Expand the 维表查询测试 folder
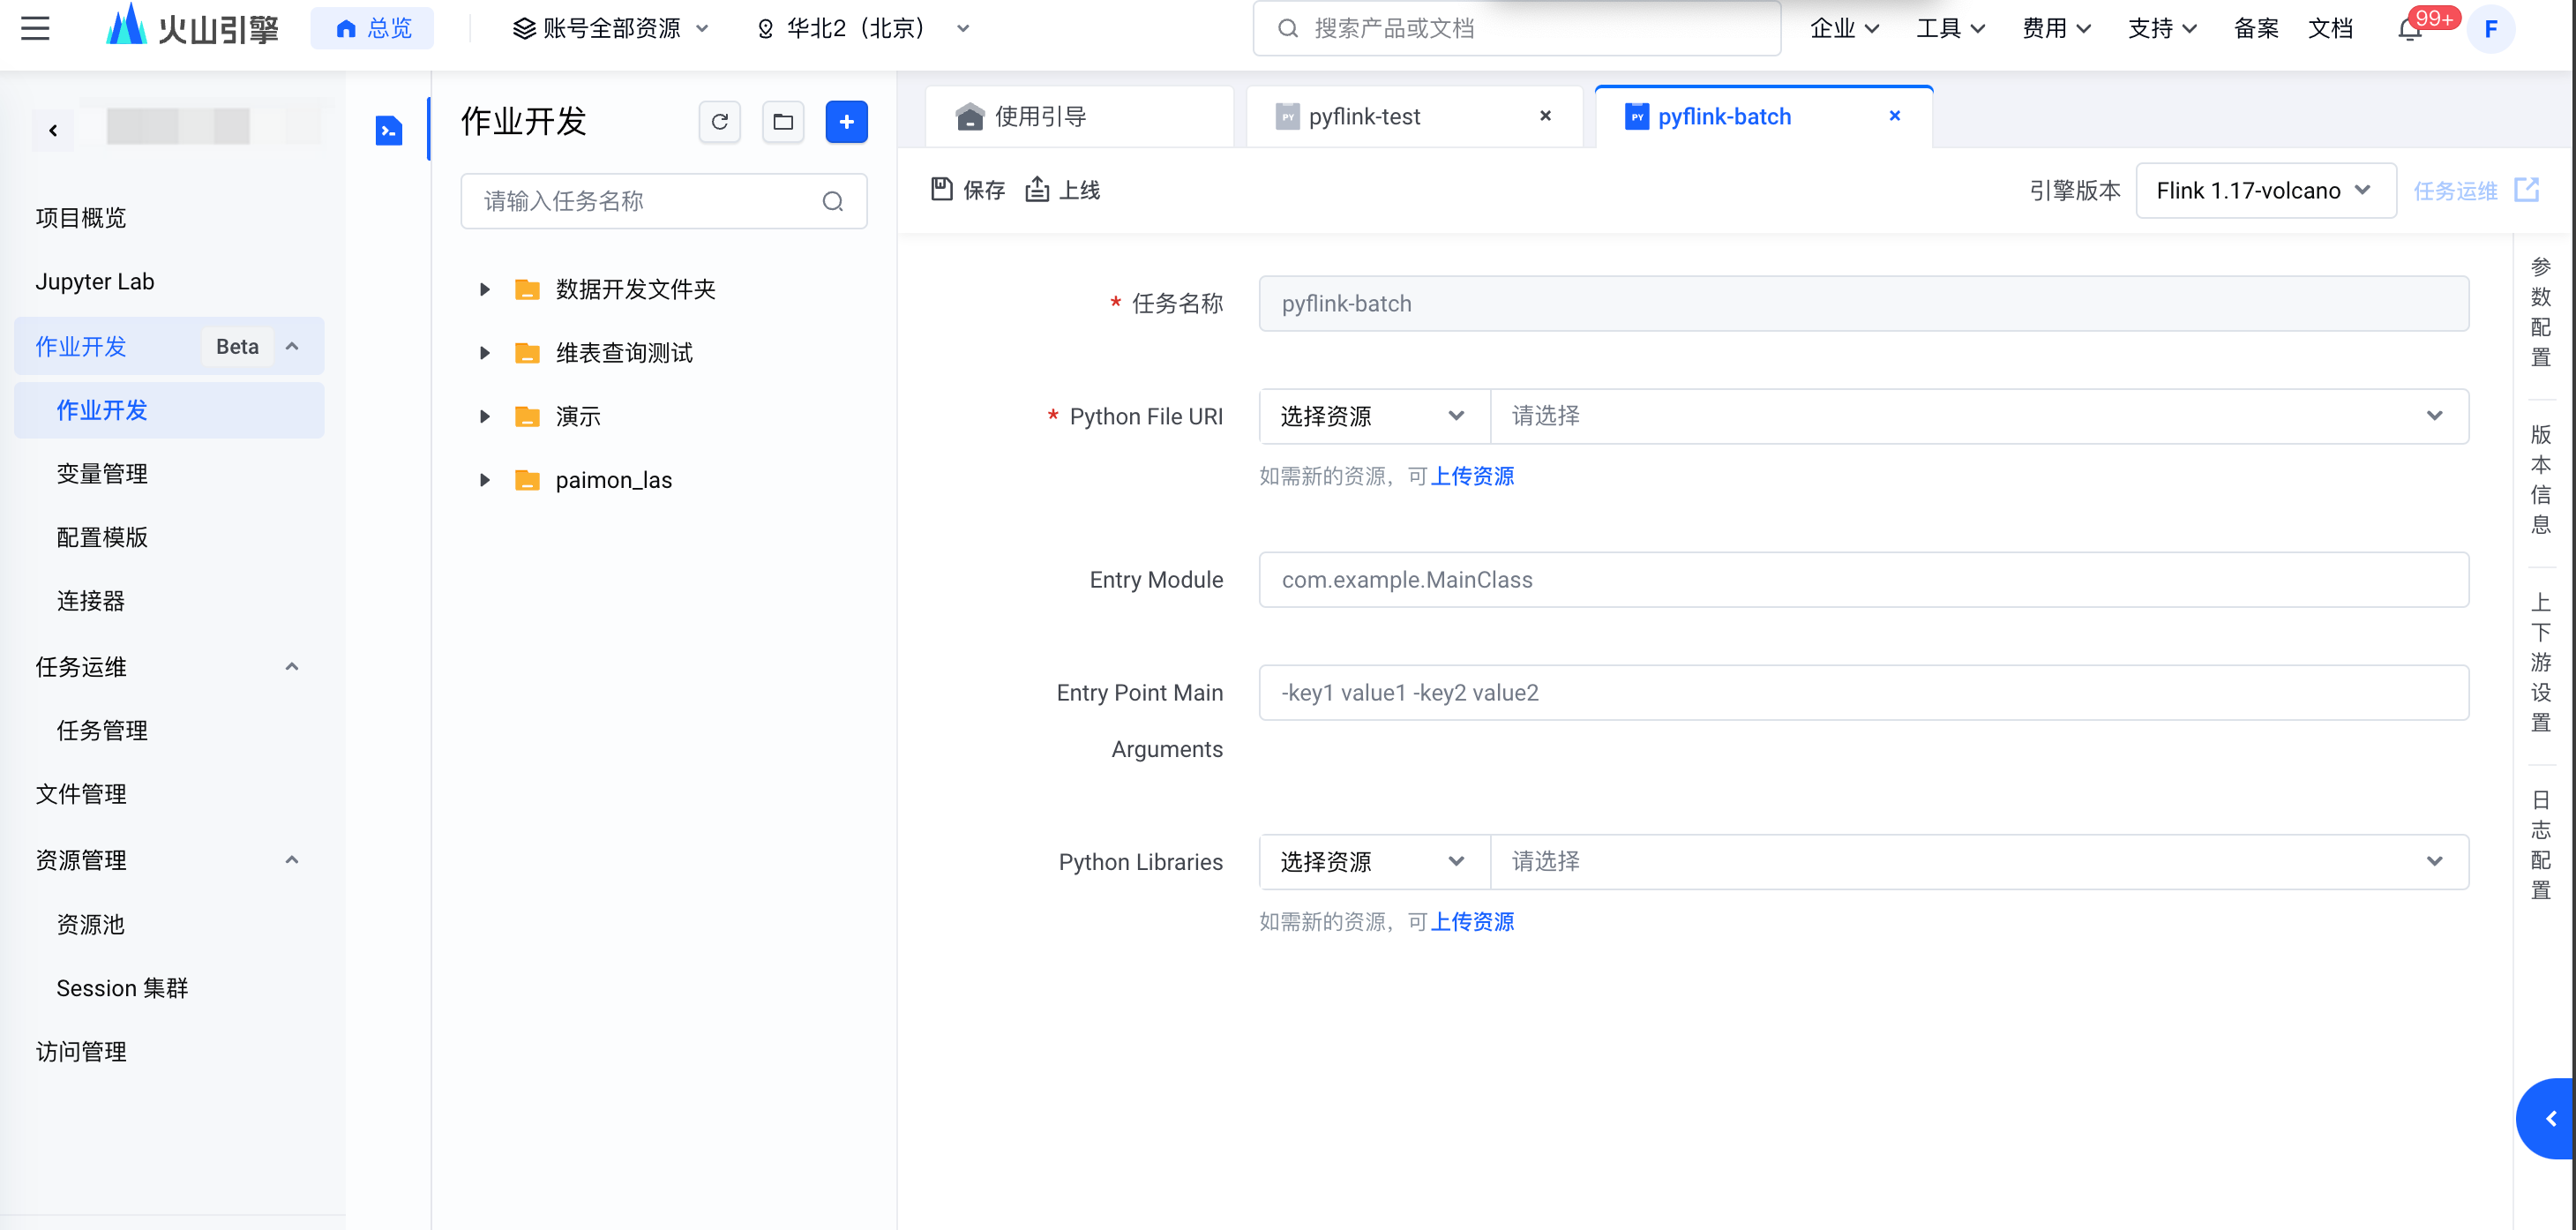Image resolution: width=2576 pixels, height=1230 pixels. tap(485, 353)
